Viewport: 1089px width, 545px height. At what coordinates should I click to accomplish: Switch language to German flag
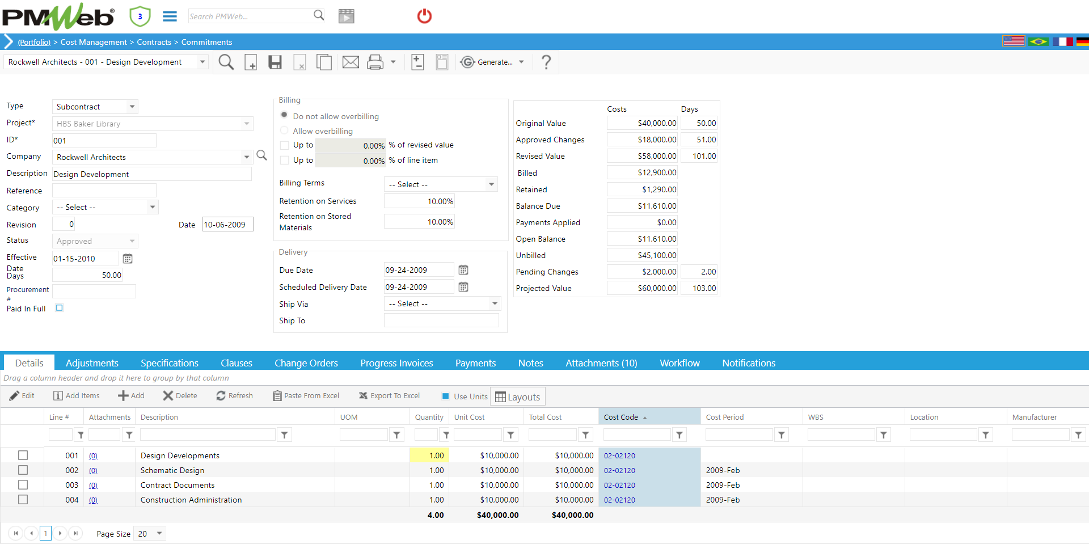1082,42
